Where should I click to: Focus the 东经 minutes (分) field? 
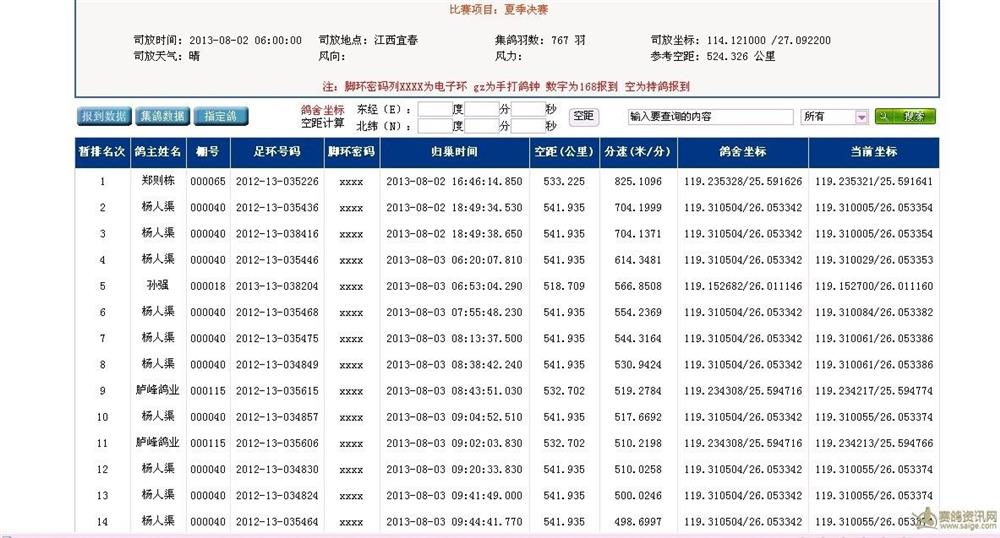482,109
